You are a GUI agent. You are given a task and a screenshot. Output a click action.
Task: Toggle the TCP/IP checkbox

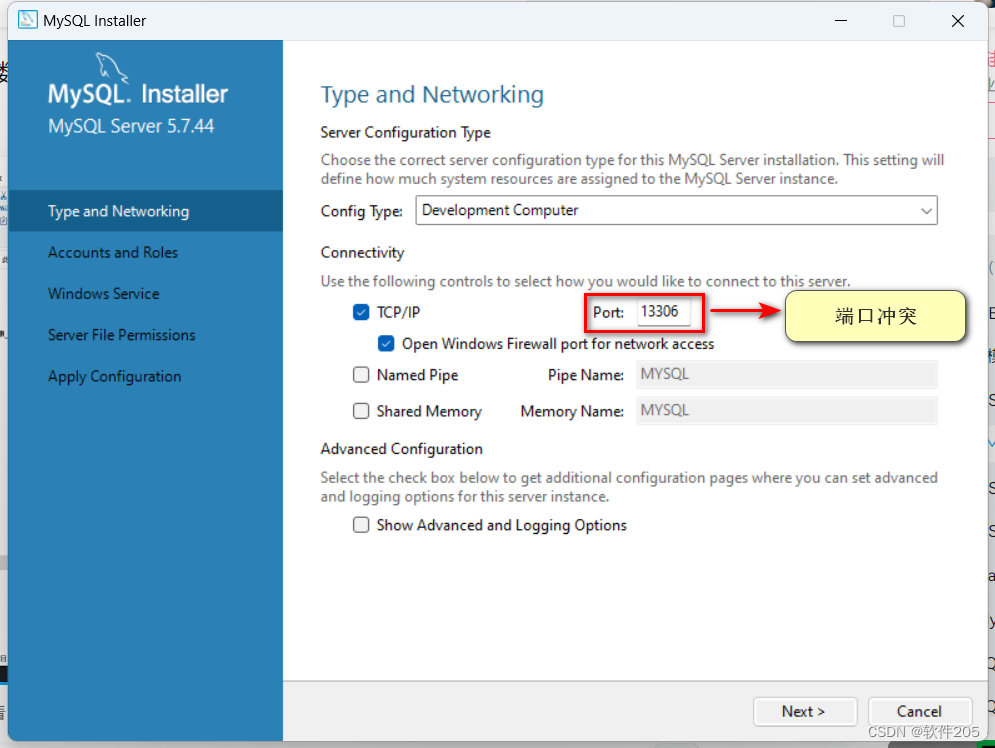[x=361, y=312]
